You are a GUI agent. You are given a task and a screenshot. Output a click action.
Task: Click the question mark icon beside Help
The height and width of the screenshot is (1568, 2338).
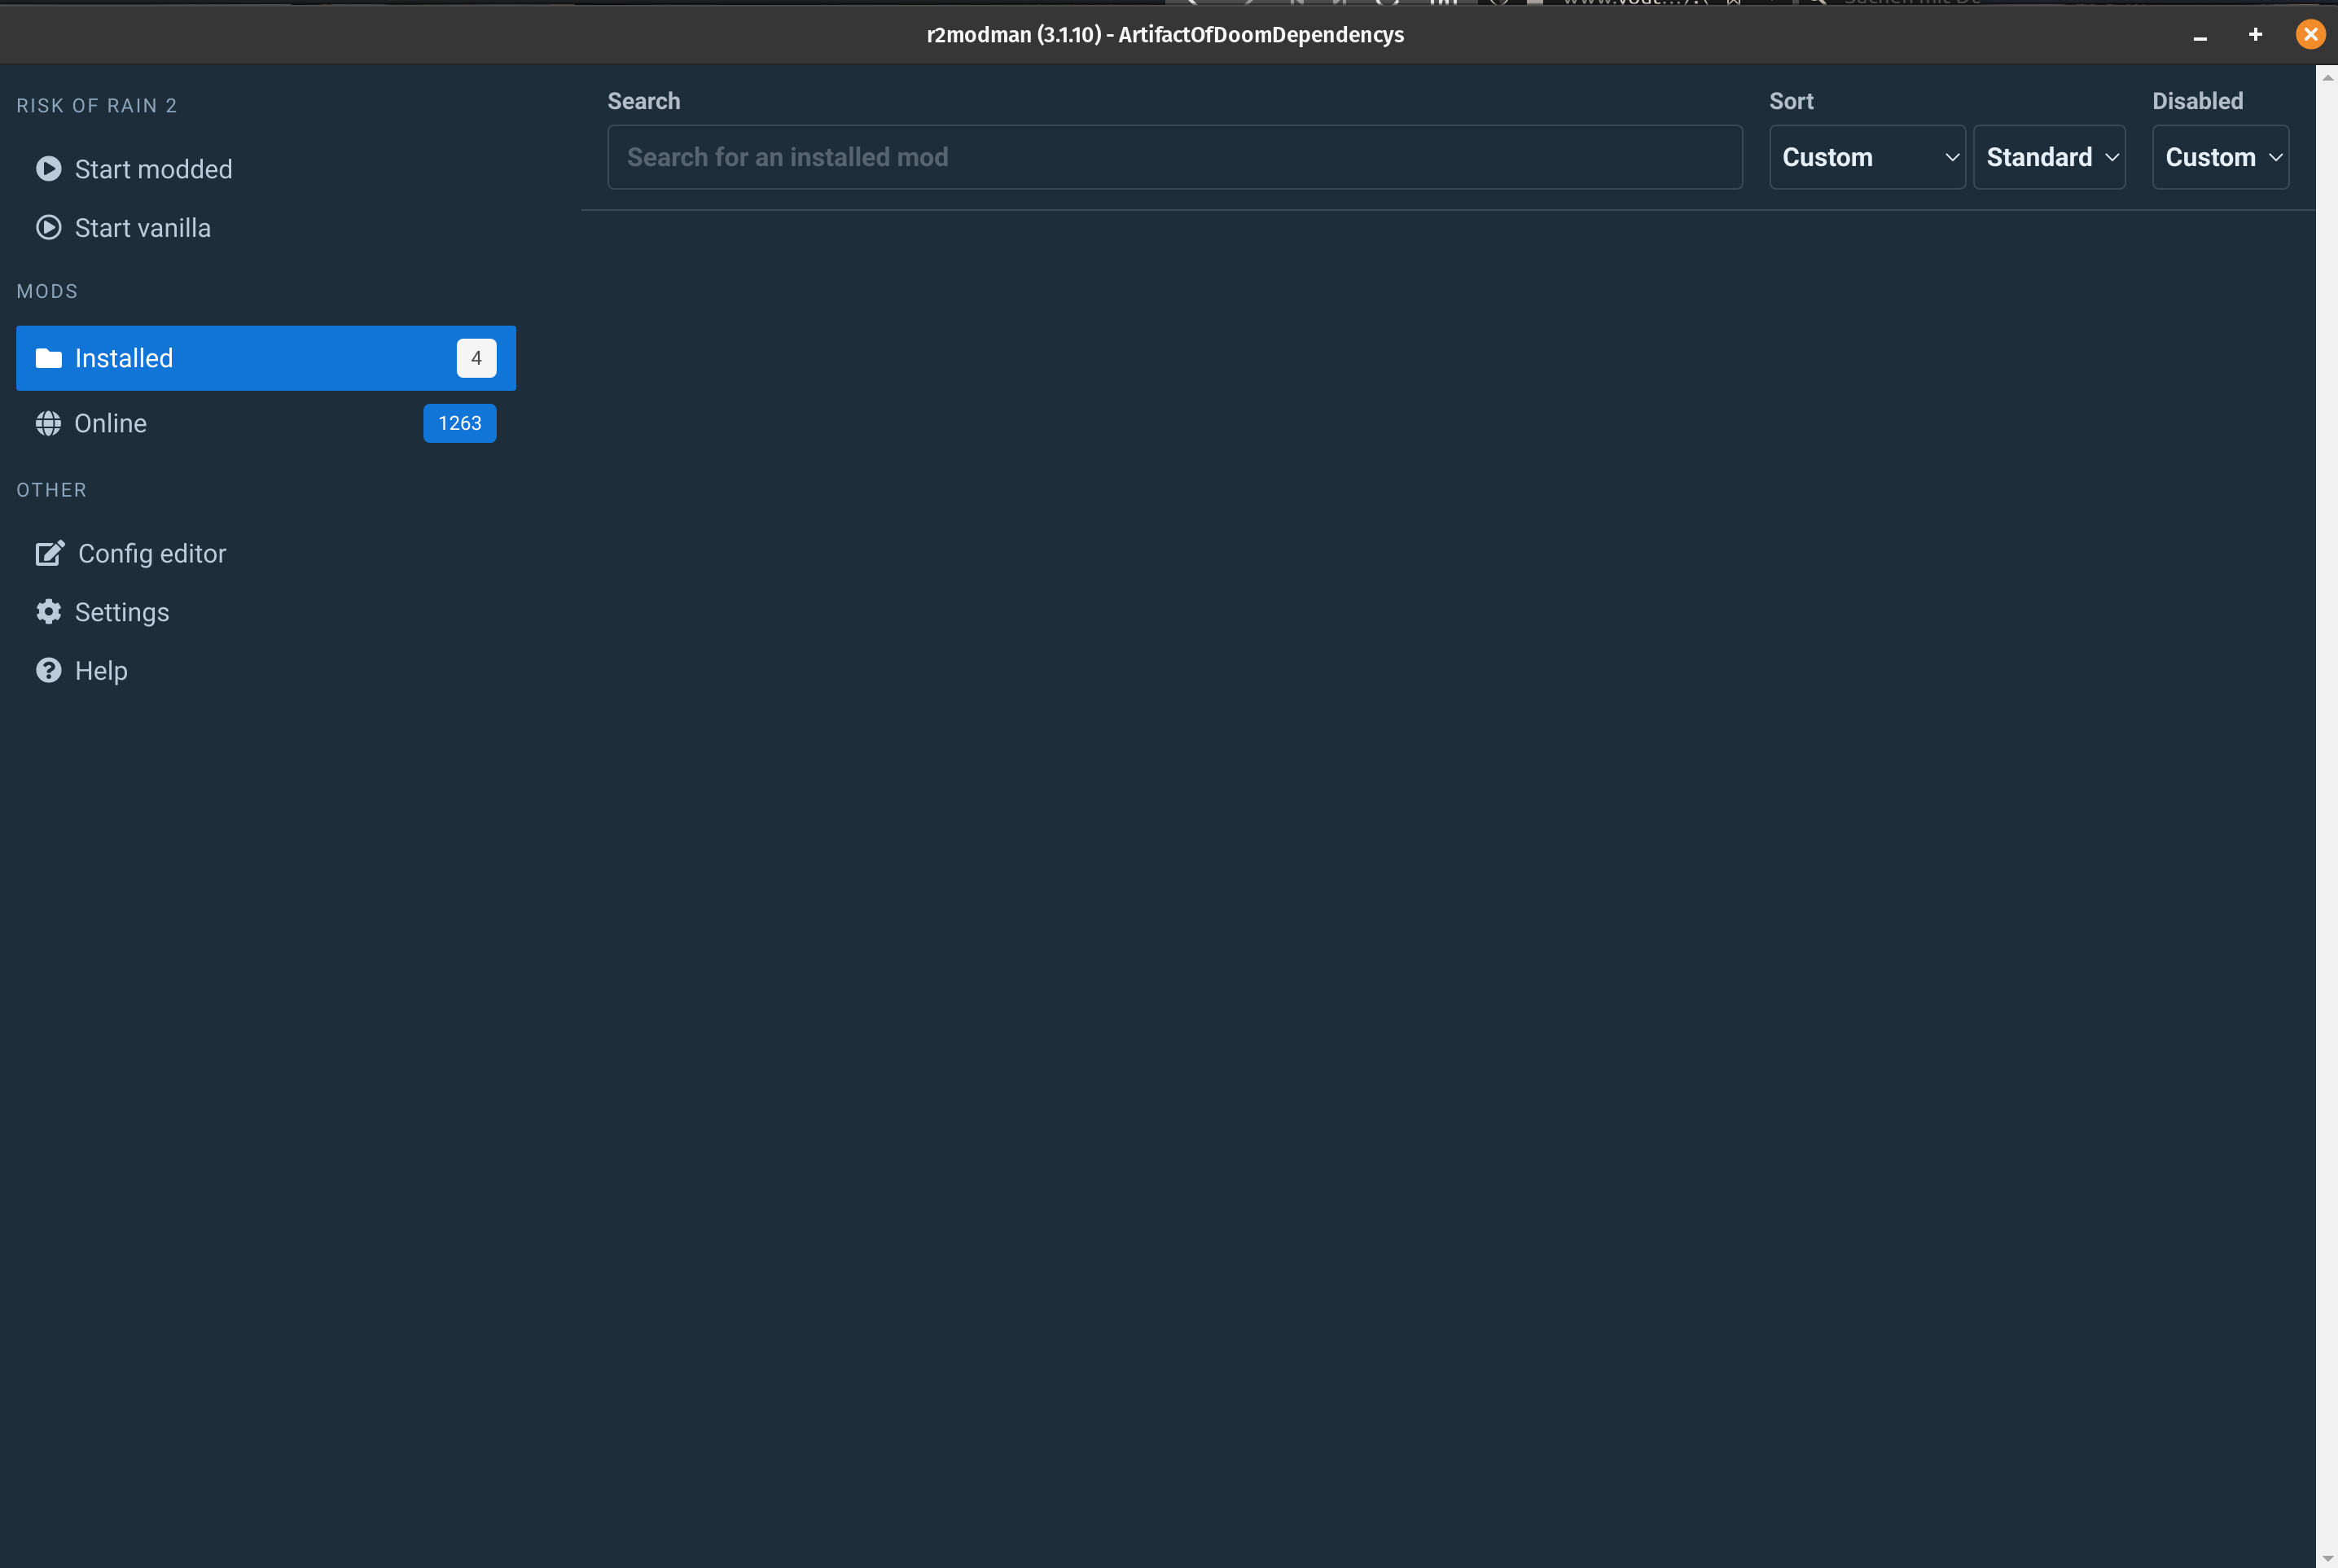(48, 670)
